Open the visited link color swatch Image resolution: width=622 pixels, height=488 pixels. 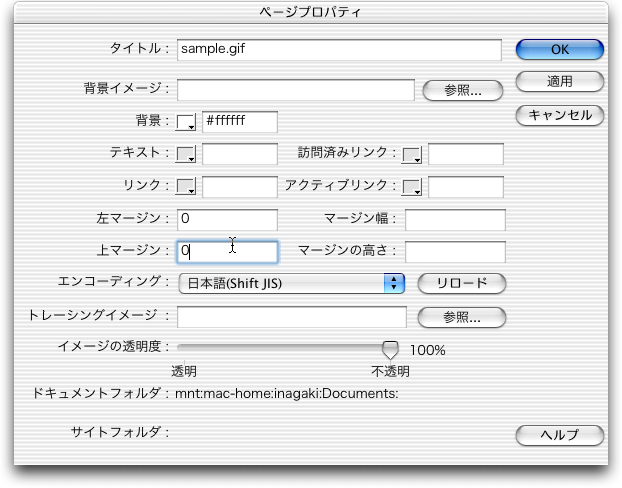412,154
